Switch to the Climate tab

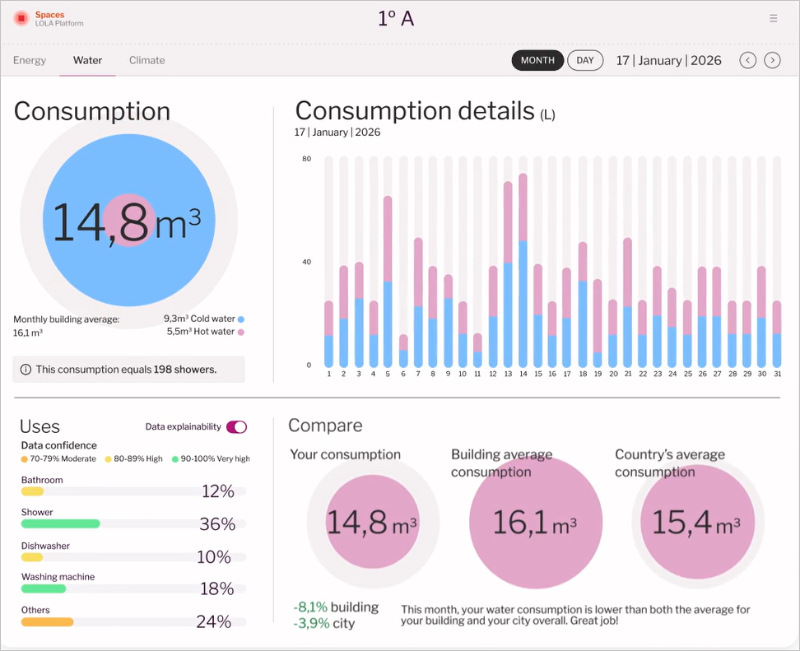tap(147, 61)
